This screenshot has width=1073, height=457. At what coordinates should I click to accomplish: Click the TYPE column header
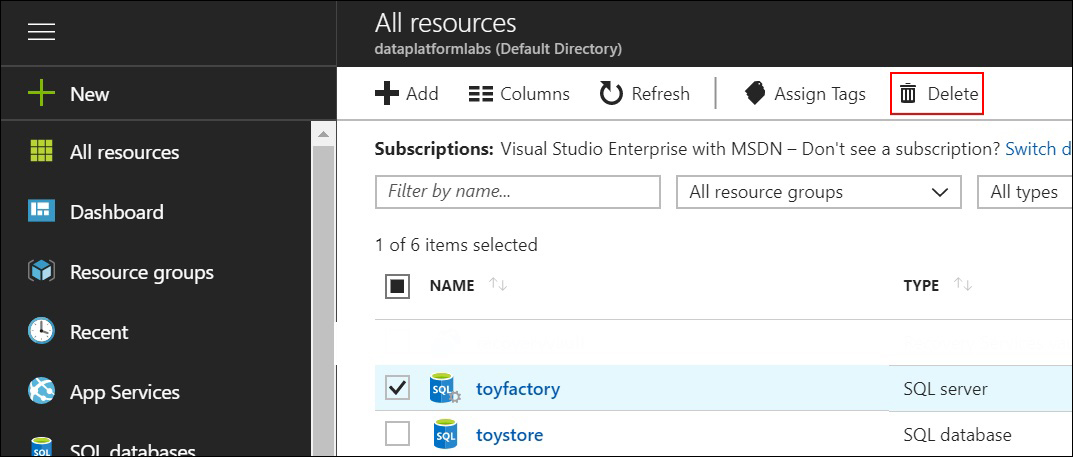pyautogui.click(x=921, y=285)
